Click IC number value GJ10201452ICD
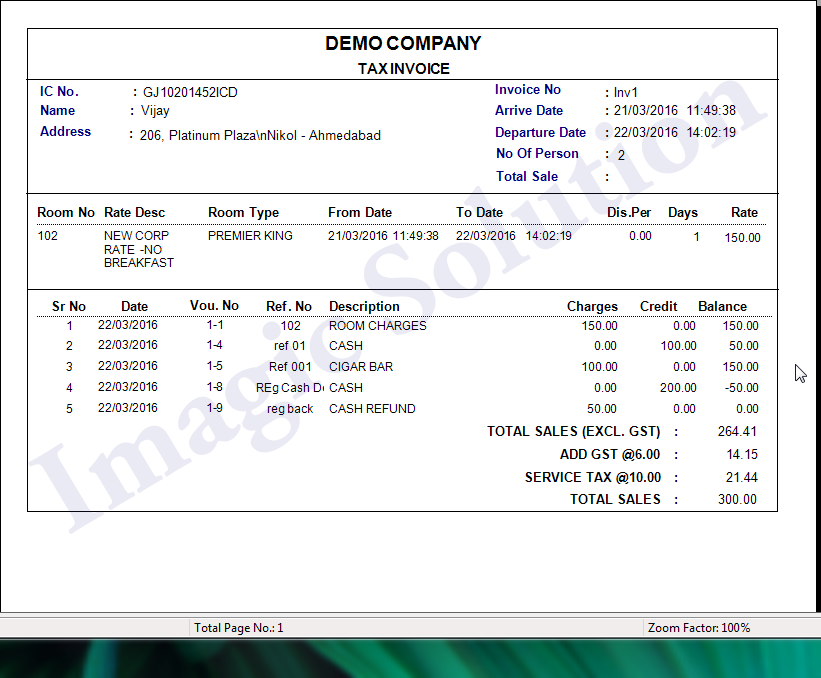This screenshot has height=678, width=821. coord(190,93)
